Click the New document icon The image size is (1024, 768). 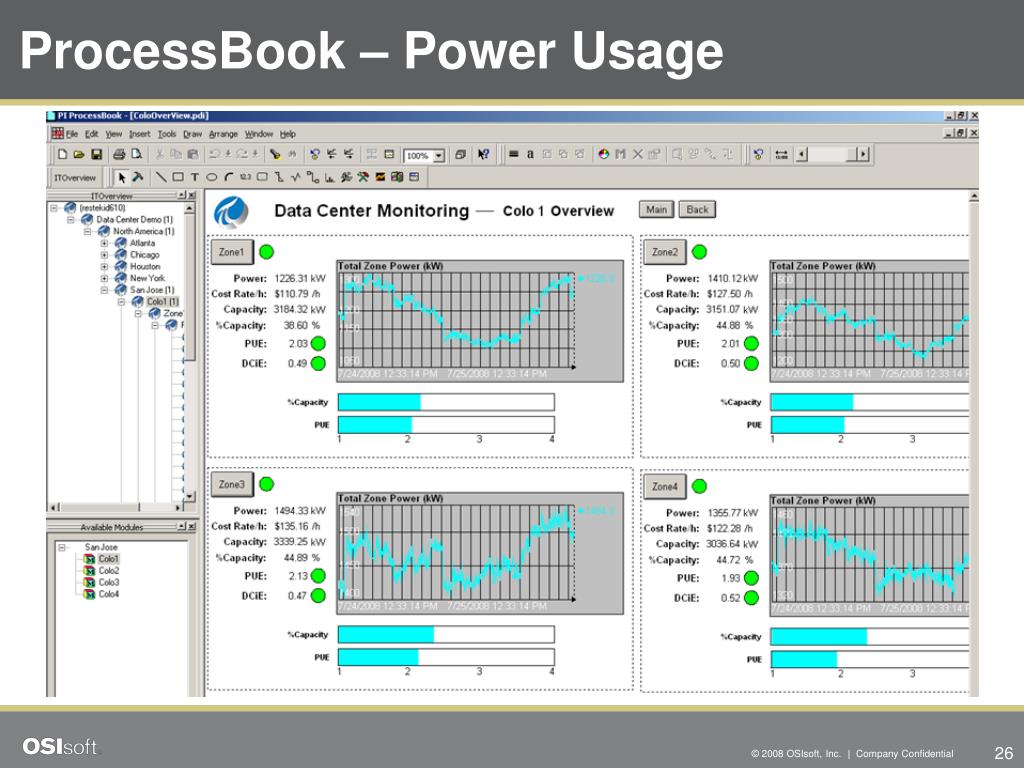tap(63, 155)
